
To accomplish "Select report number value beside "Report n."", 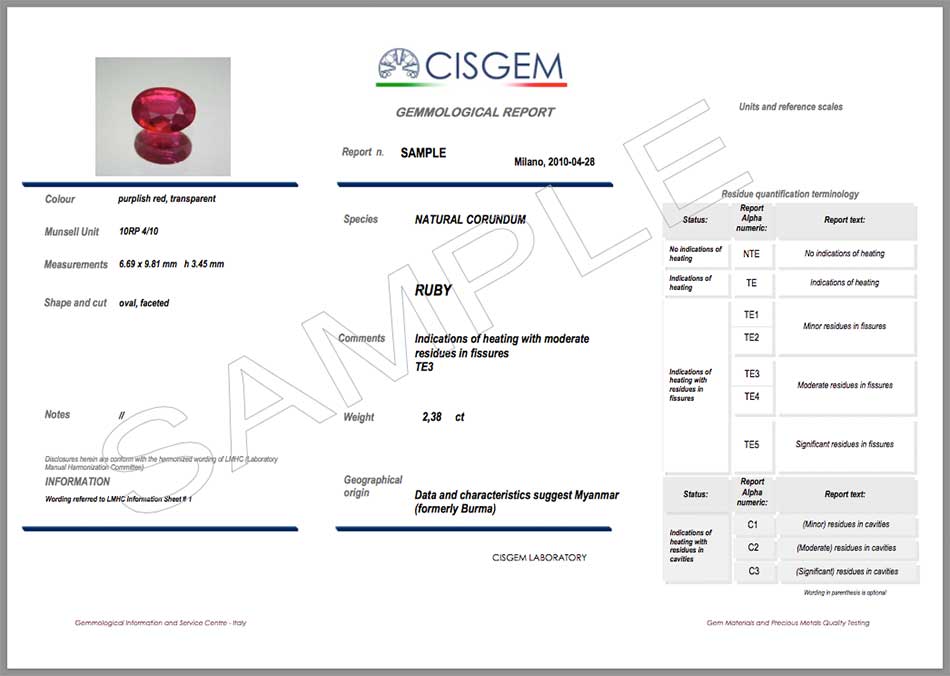I will [x=423, y=153].
